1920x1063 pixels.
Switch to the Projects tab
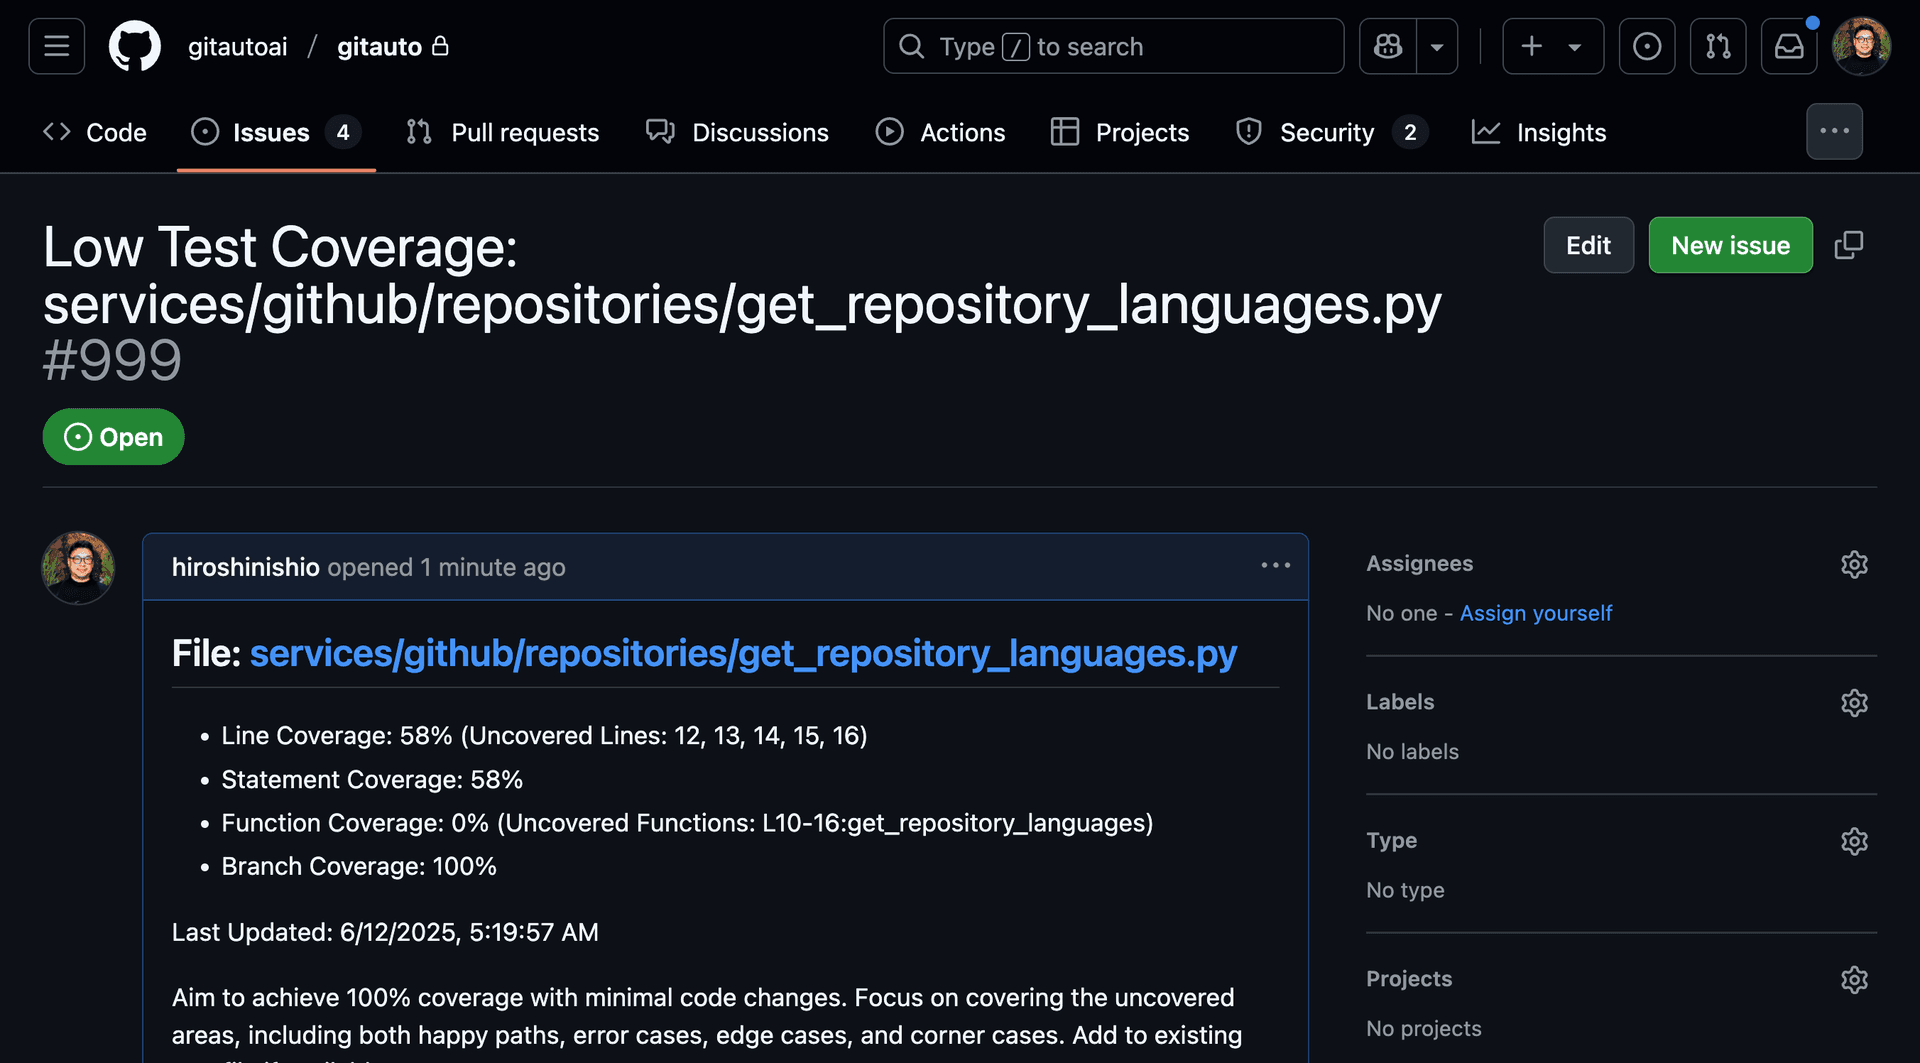pyautogui.click(x=1120, y=132)
